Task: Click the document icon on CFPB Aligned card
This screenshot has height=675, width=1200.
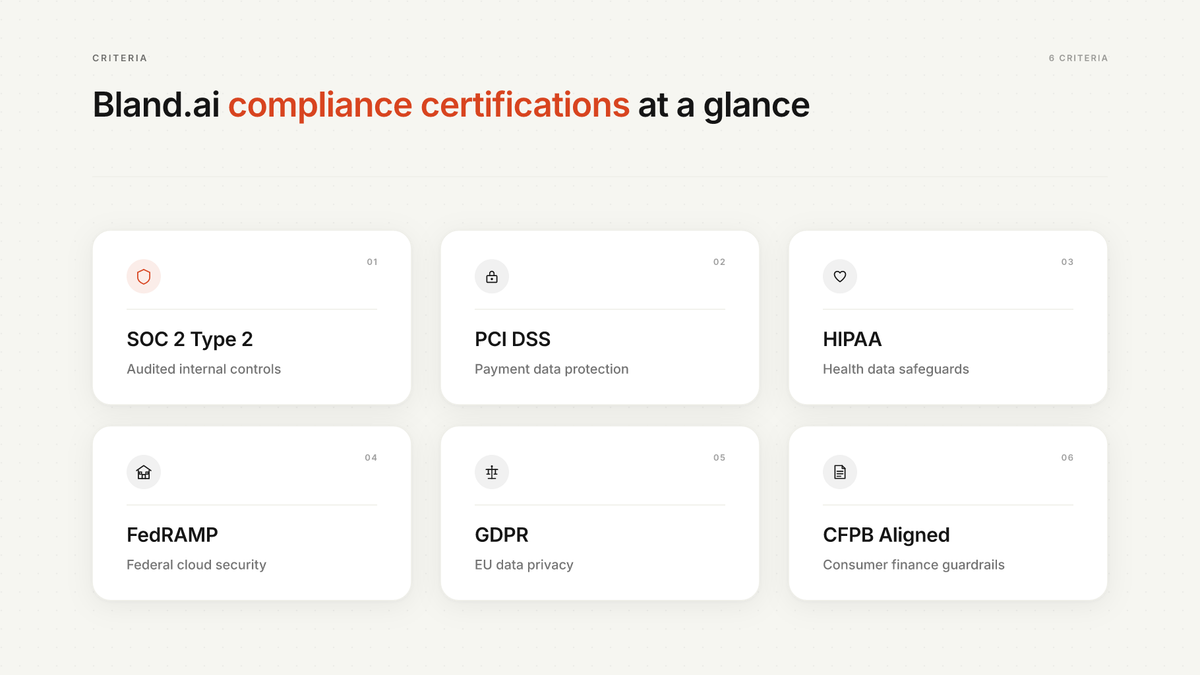Action: [840, 473]
